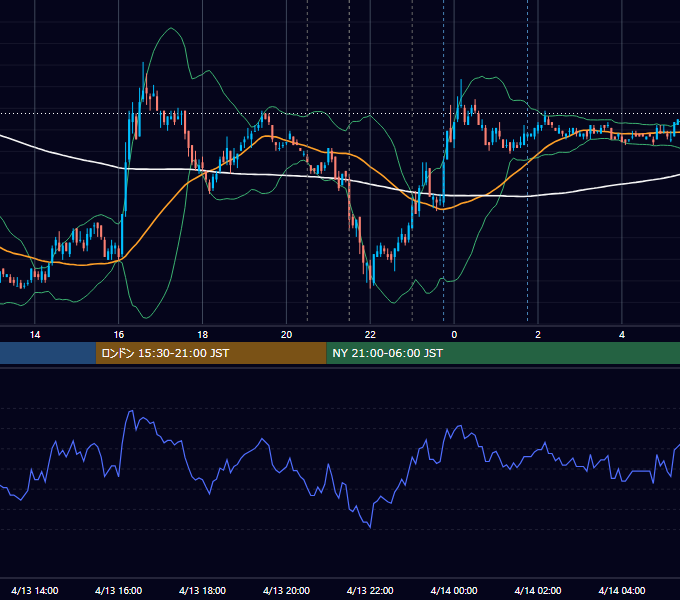Screen dimensions: 680x600
Task: Click the NY 21:00-06:00 JST session band
Action: [503, 353]
